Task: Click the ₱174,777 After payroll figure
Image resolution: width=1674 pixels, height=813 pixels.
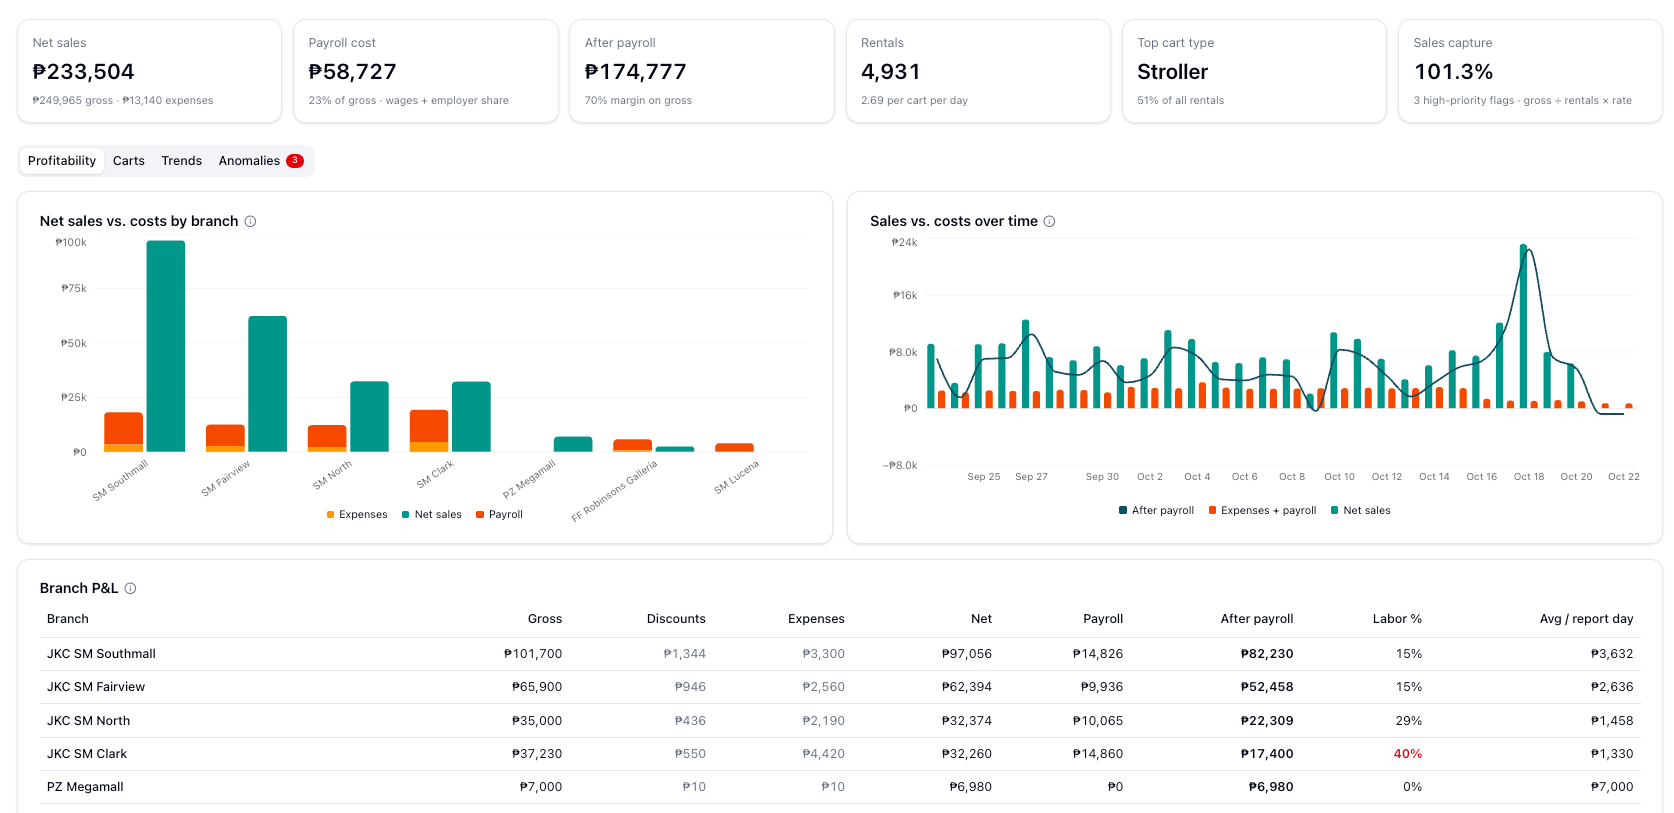Action: coord(635,72)
